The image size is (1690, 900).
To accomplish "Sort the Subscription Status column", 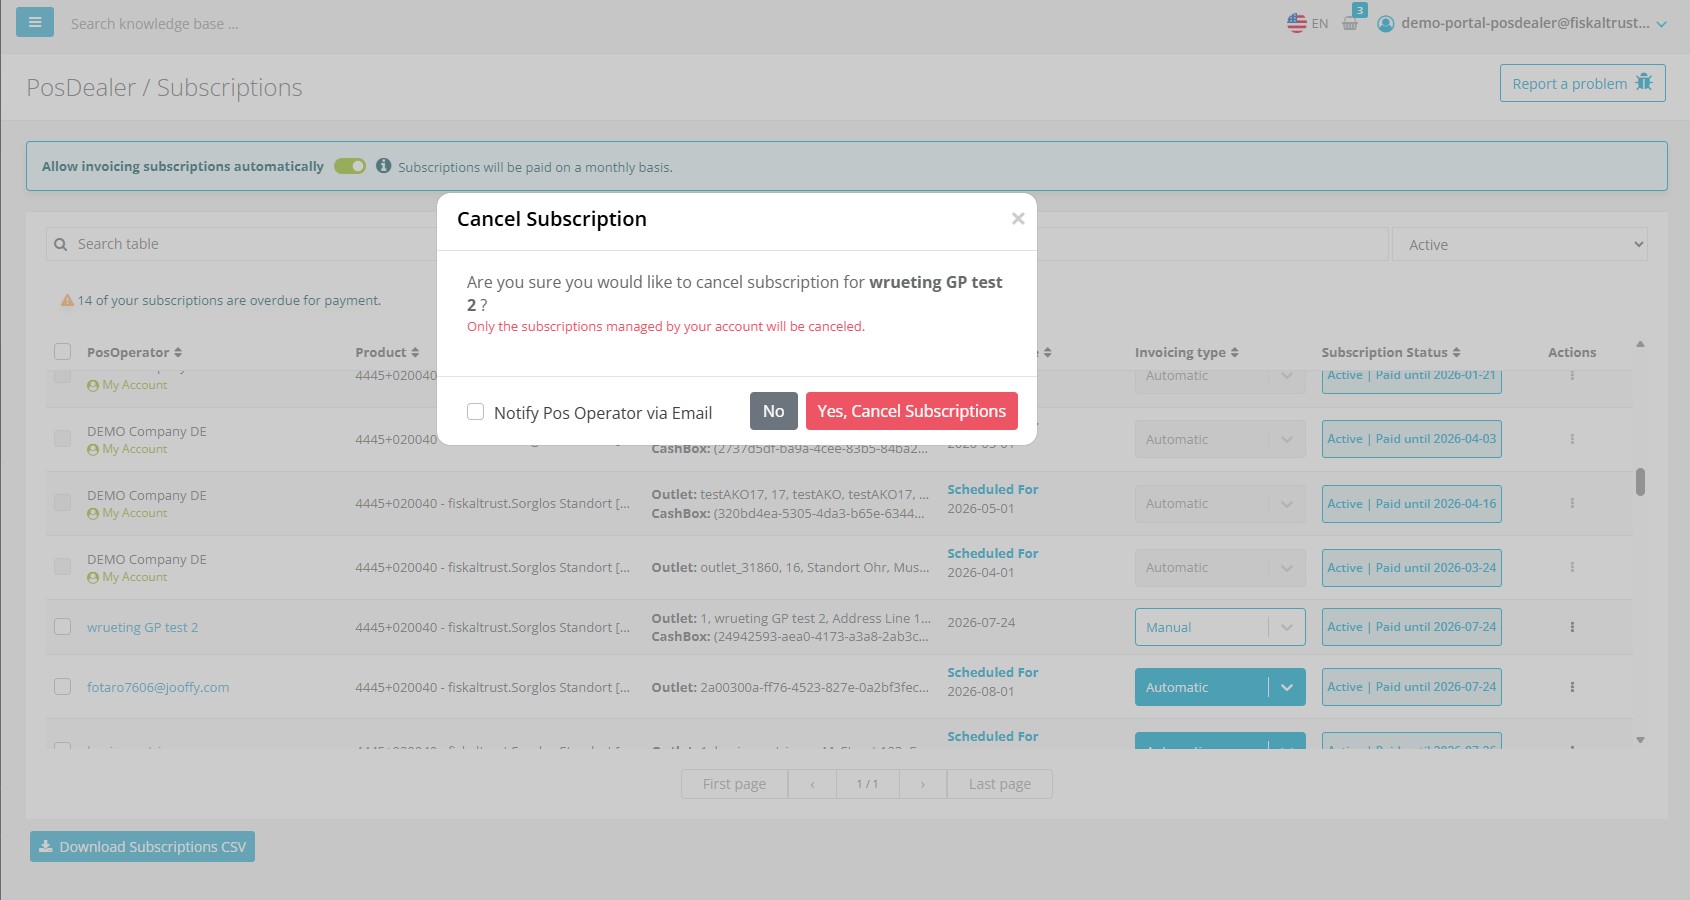I will (x=1457, y=351).
